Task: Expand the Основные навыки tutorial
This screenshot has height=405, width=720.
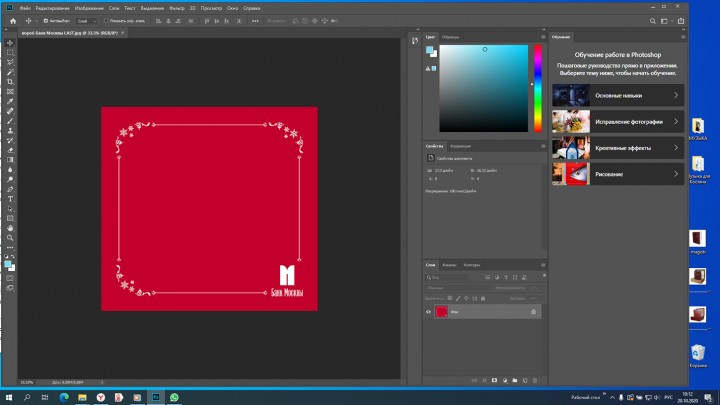Action: (618, 96)
